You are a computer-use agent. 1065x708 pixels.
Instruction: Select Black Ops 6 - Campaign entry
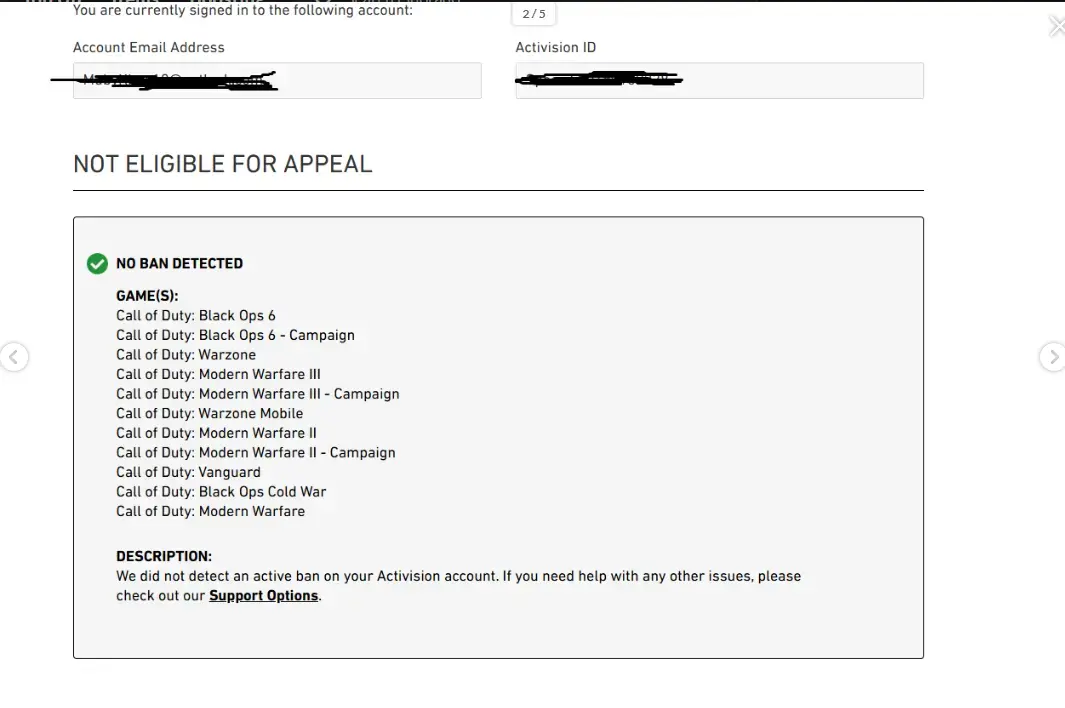point(235,335)
